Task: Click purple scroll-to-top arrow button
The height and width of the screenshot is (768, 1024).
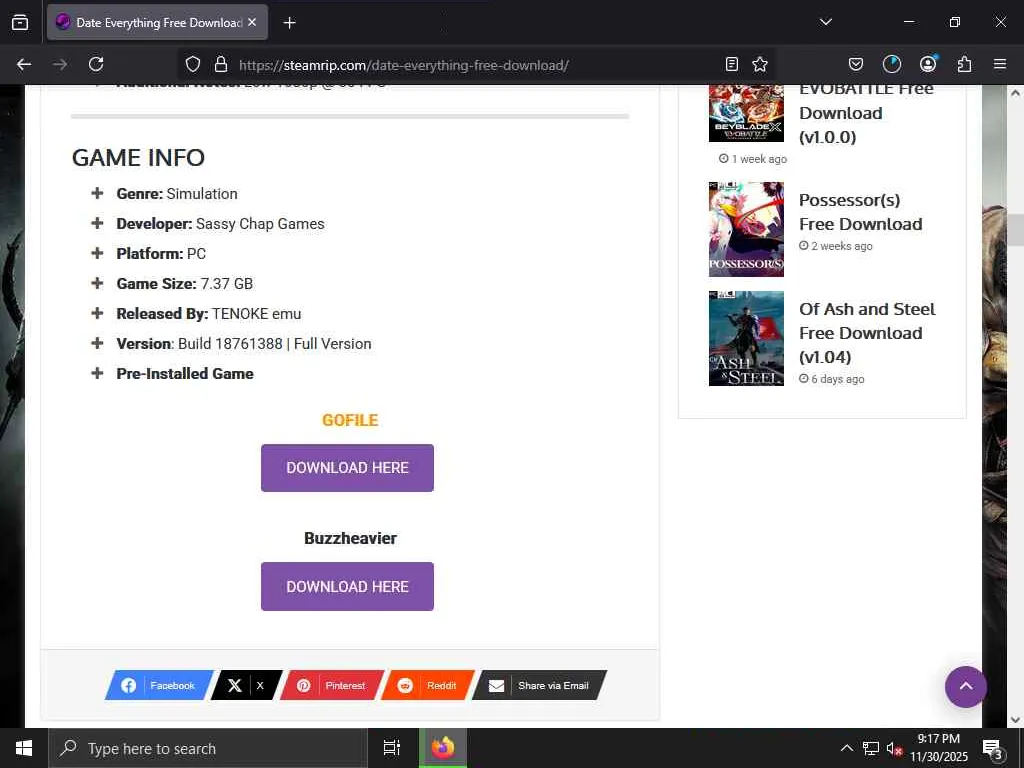Action: pyautogui.click(x=965, y=686)
